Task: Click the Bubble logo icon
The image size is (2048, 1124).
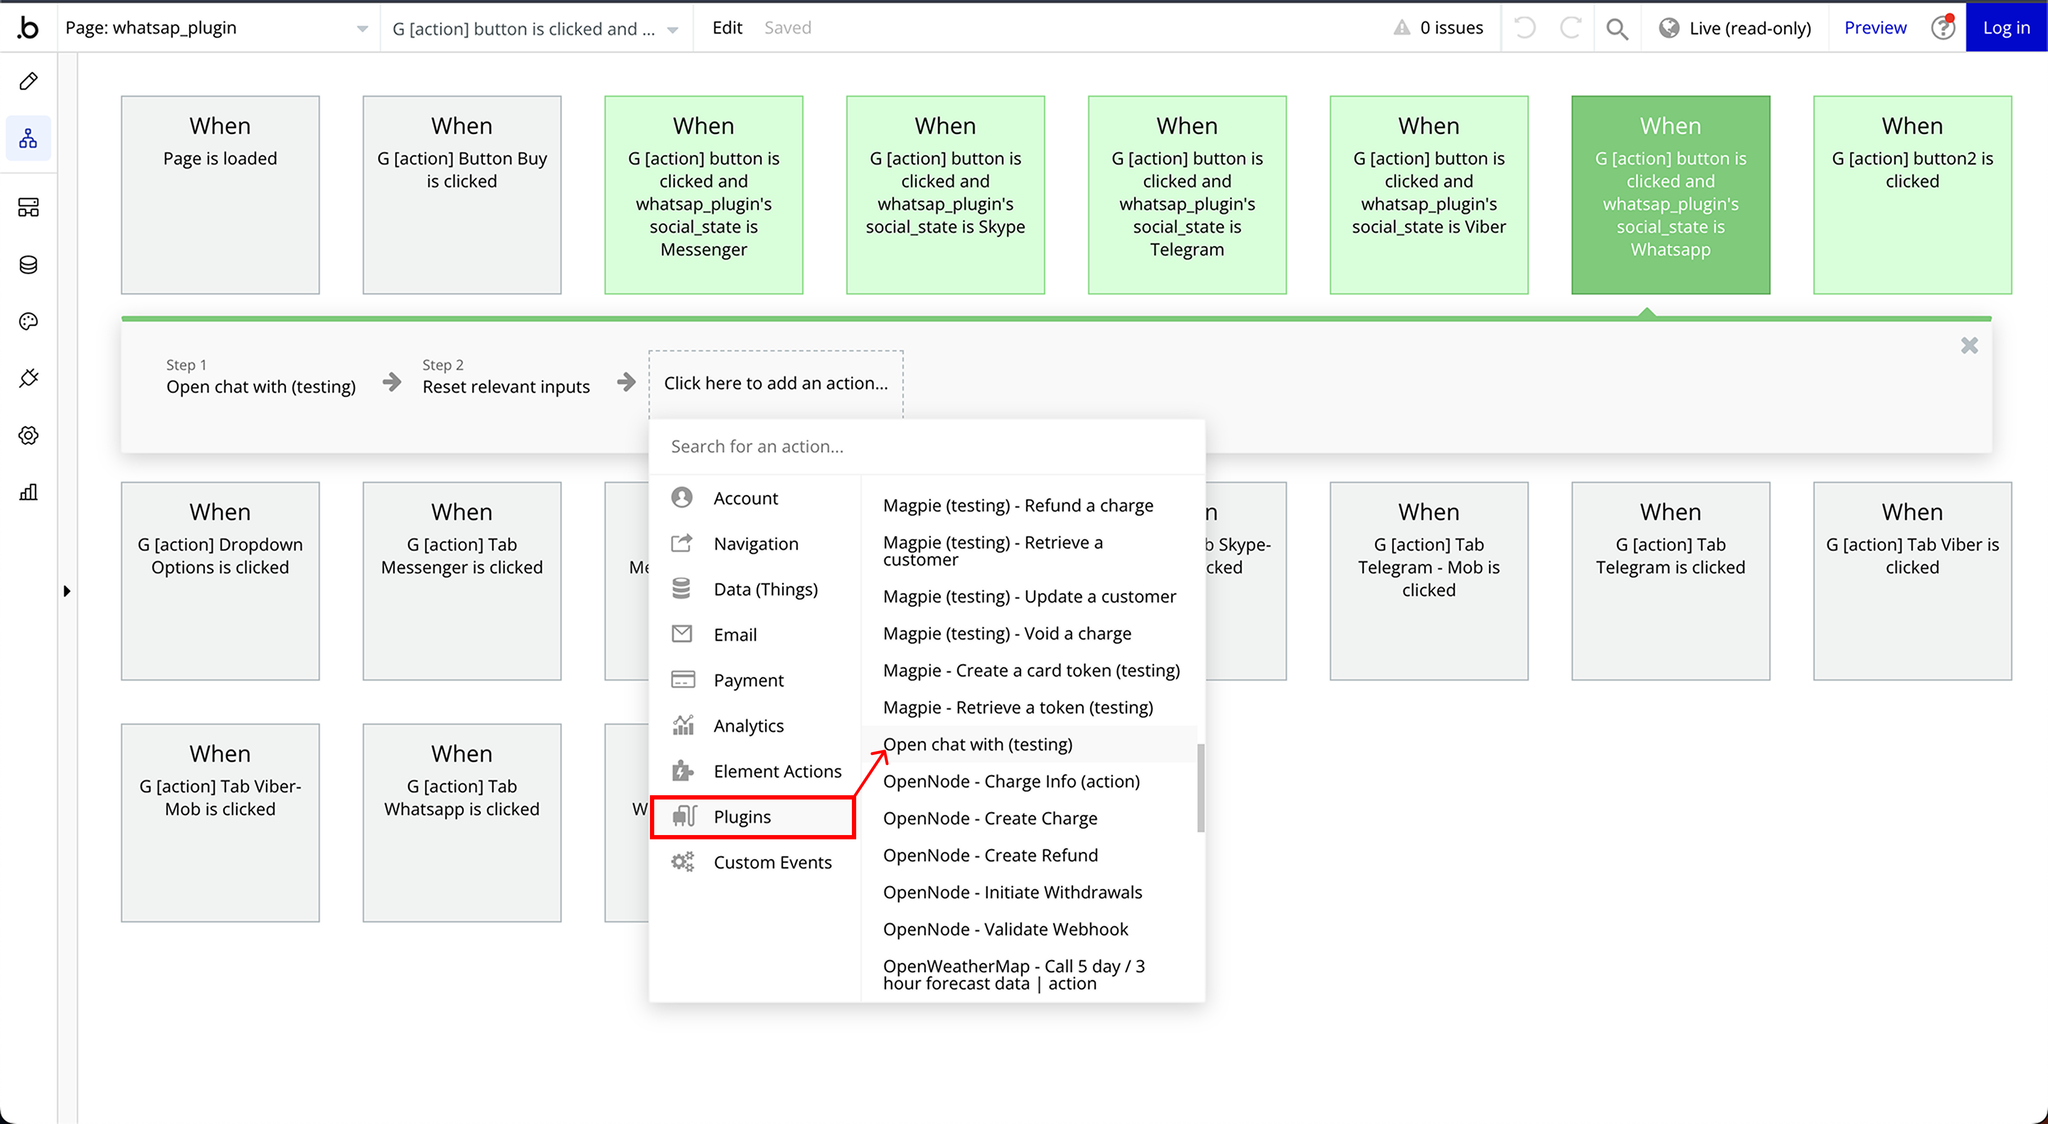Action: point(28,27)
